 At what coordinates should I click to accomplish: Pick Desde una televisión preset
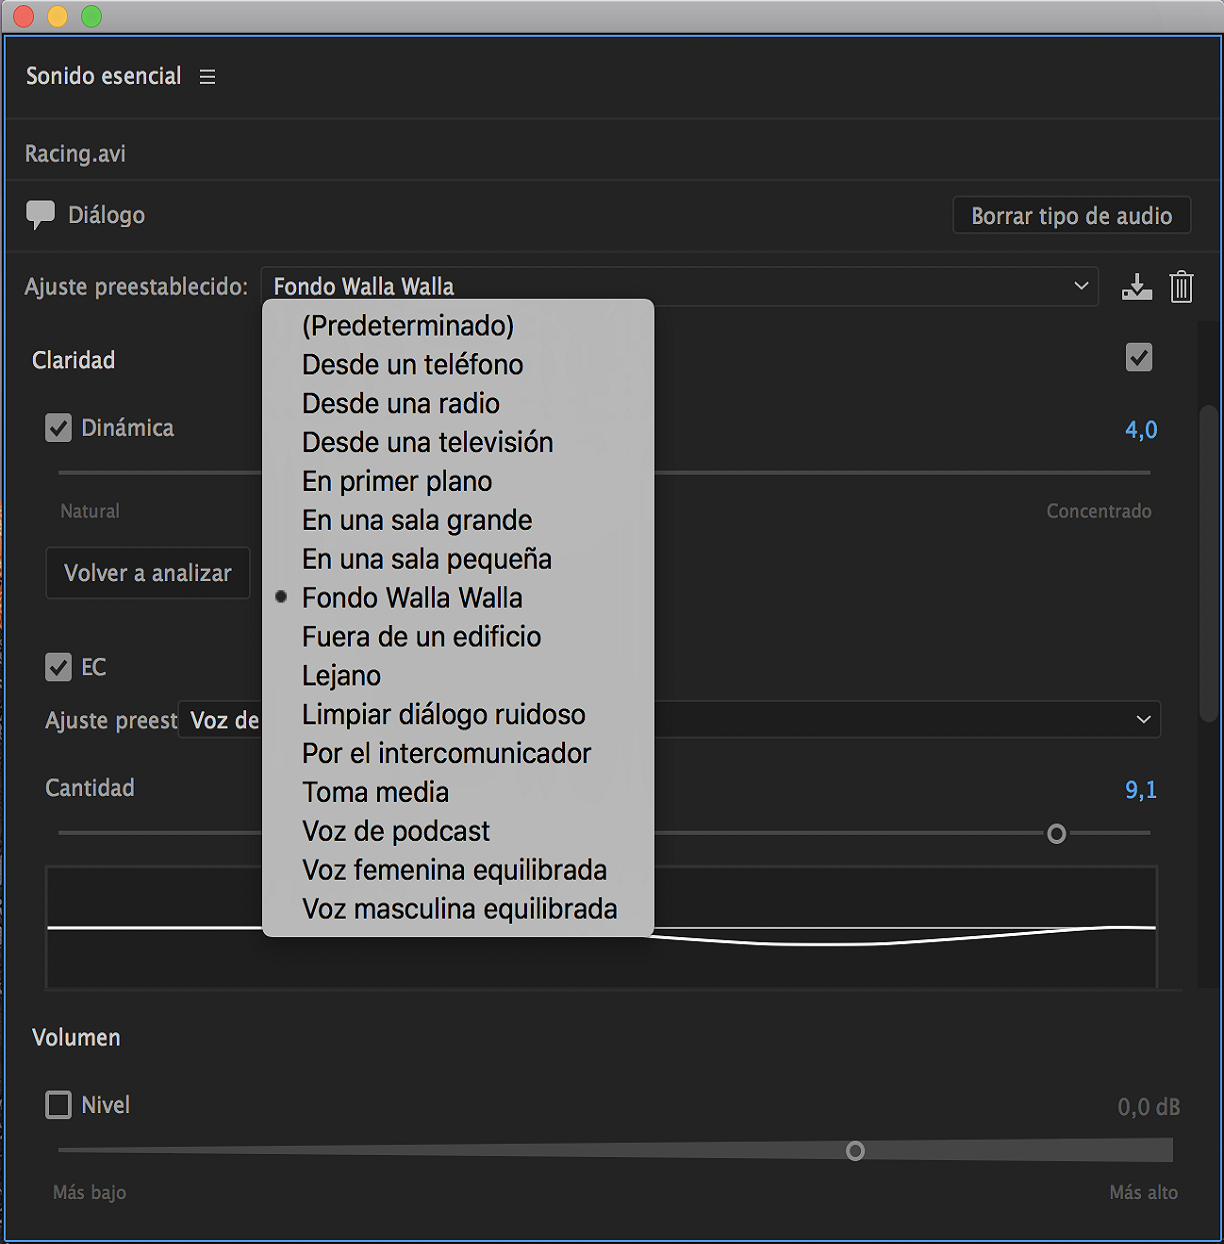(x=458, y=443)
